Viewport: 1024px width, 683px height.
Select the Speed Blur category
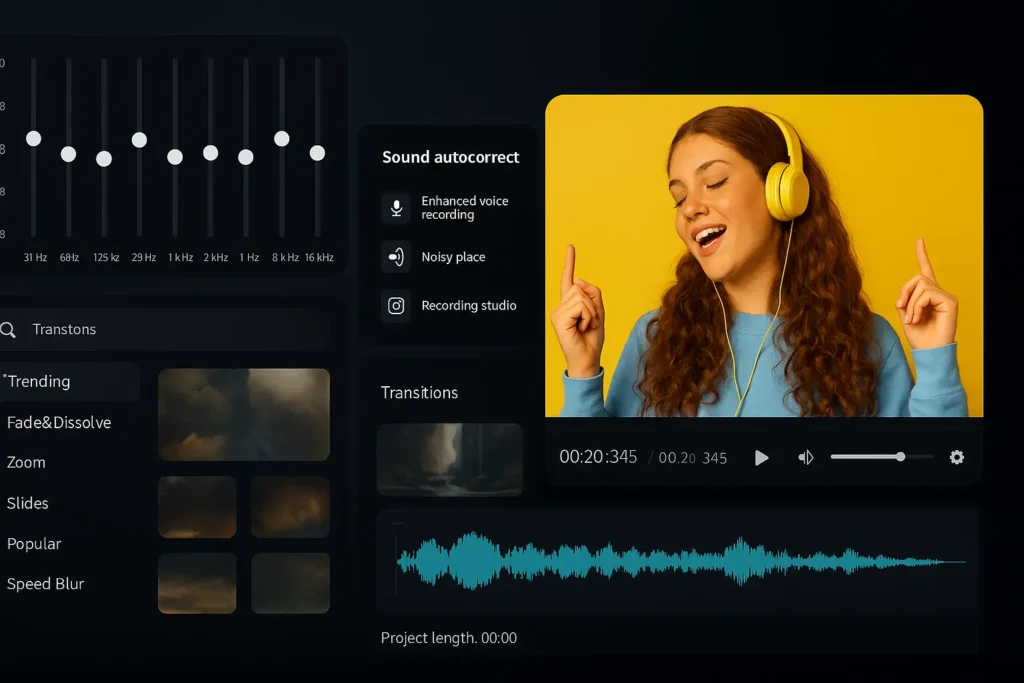(x=45, y=584)
